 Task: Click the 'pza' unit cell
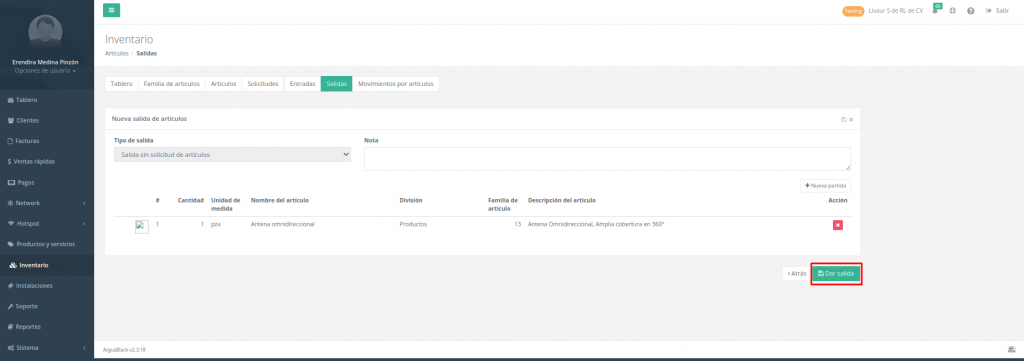216,224
